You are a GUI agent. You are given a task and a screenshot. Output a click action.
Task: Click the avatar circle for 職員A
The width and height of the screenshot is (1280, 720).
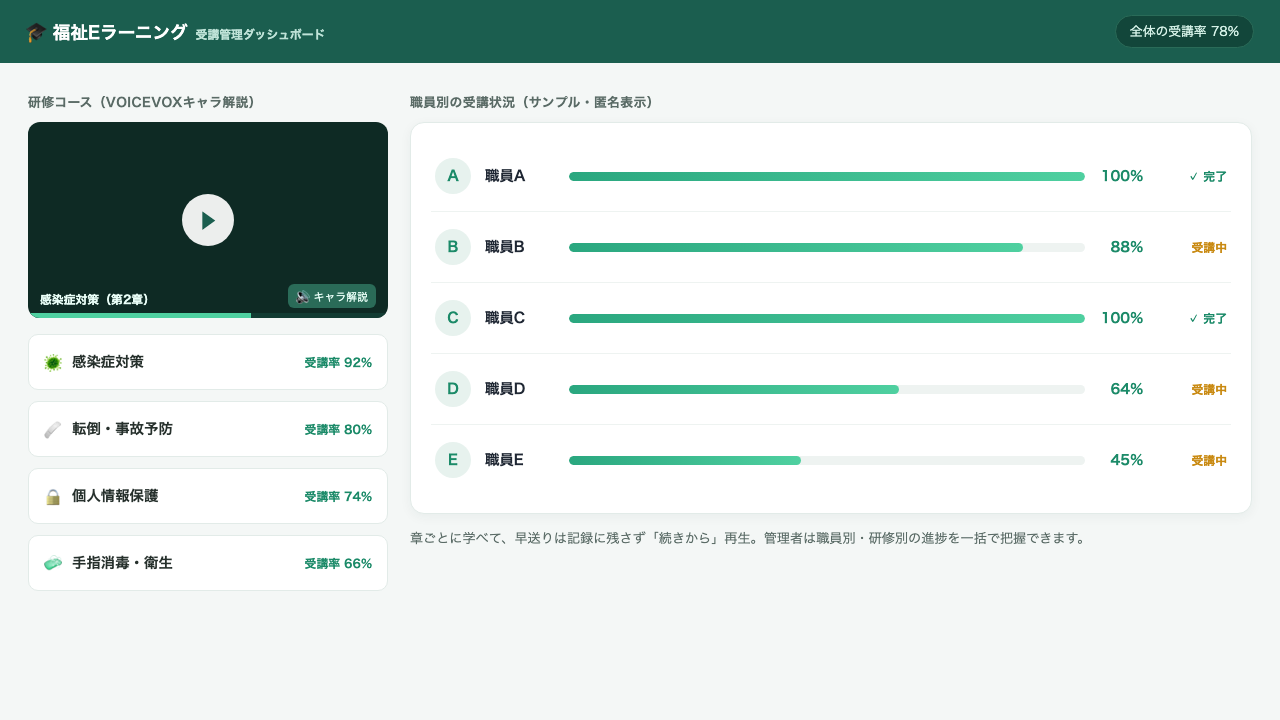click(x=453, y=176)
